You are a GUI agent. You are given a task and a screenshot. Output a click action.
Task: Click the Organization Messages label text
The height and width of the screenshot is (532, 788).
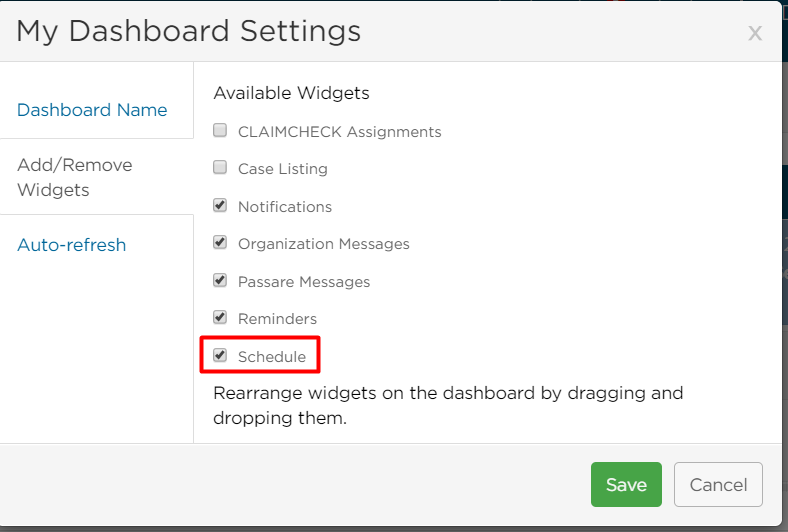[x=324, y=244]
